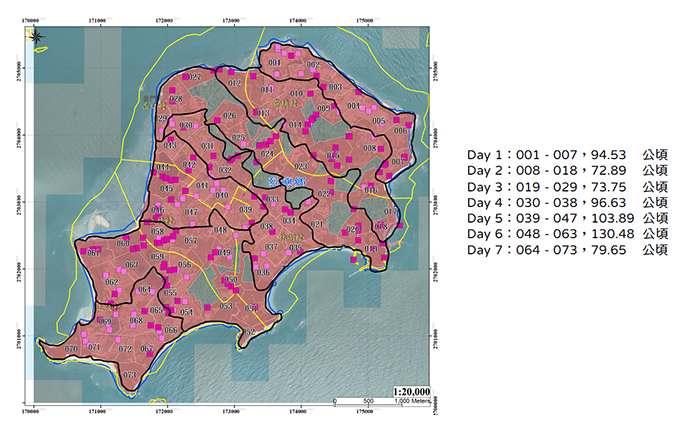The width and height of the screenshot is (700, 423).
Task: Click zone label 066 on the map
Action: [x=171, y=330]
